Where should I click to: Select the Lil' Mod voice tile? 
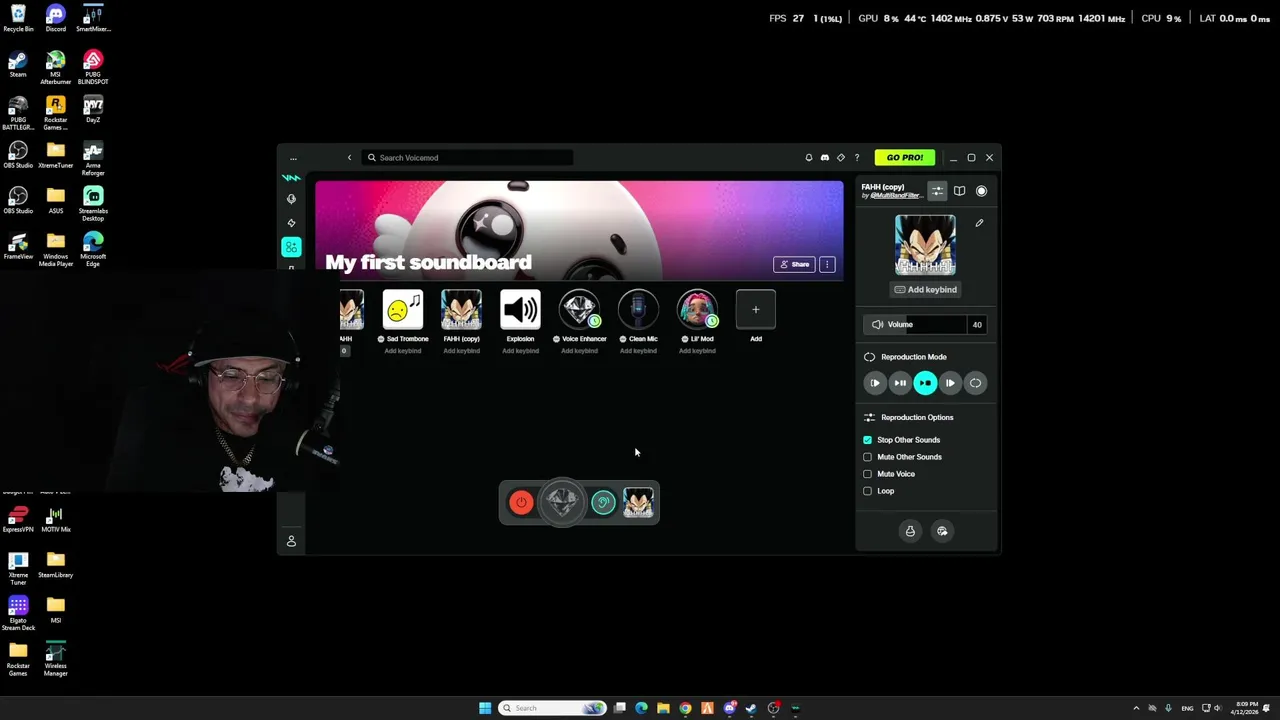(697, 310)
